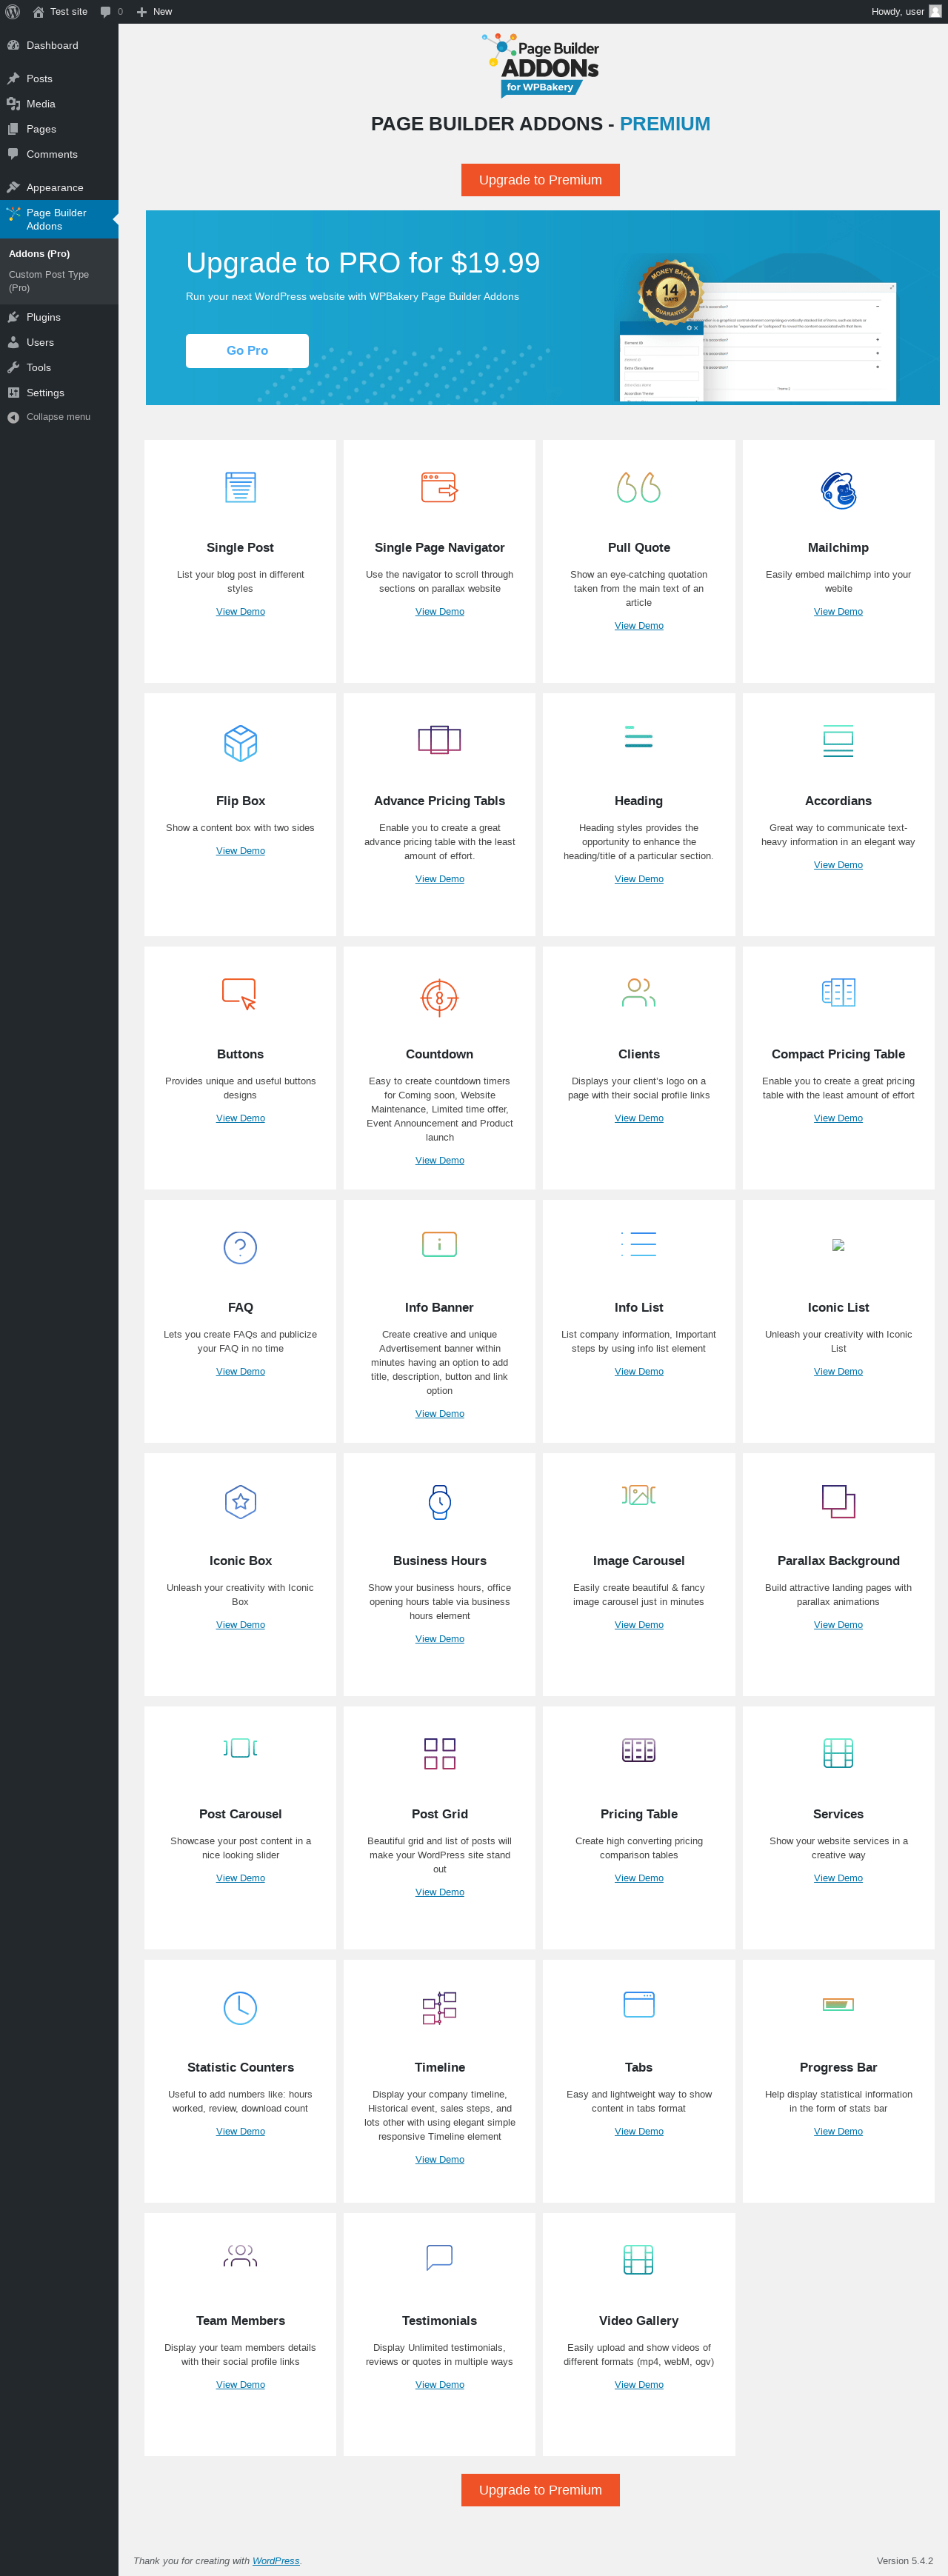Click the Timeline addon icon
Viewport: 948px width, 2576px height.
pos(439,2008)
